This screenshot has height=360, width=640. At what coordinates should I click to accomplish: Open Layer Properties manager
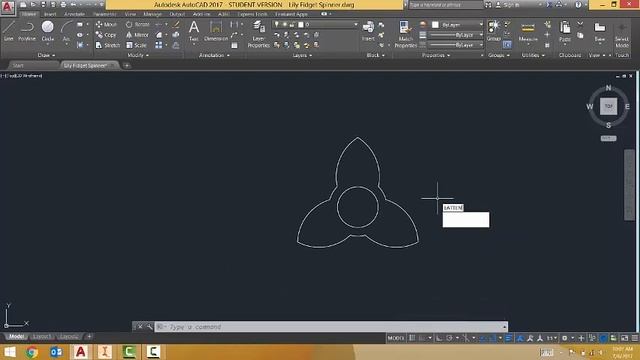click(x=259, y=34)
